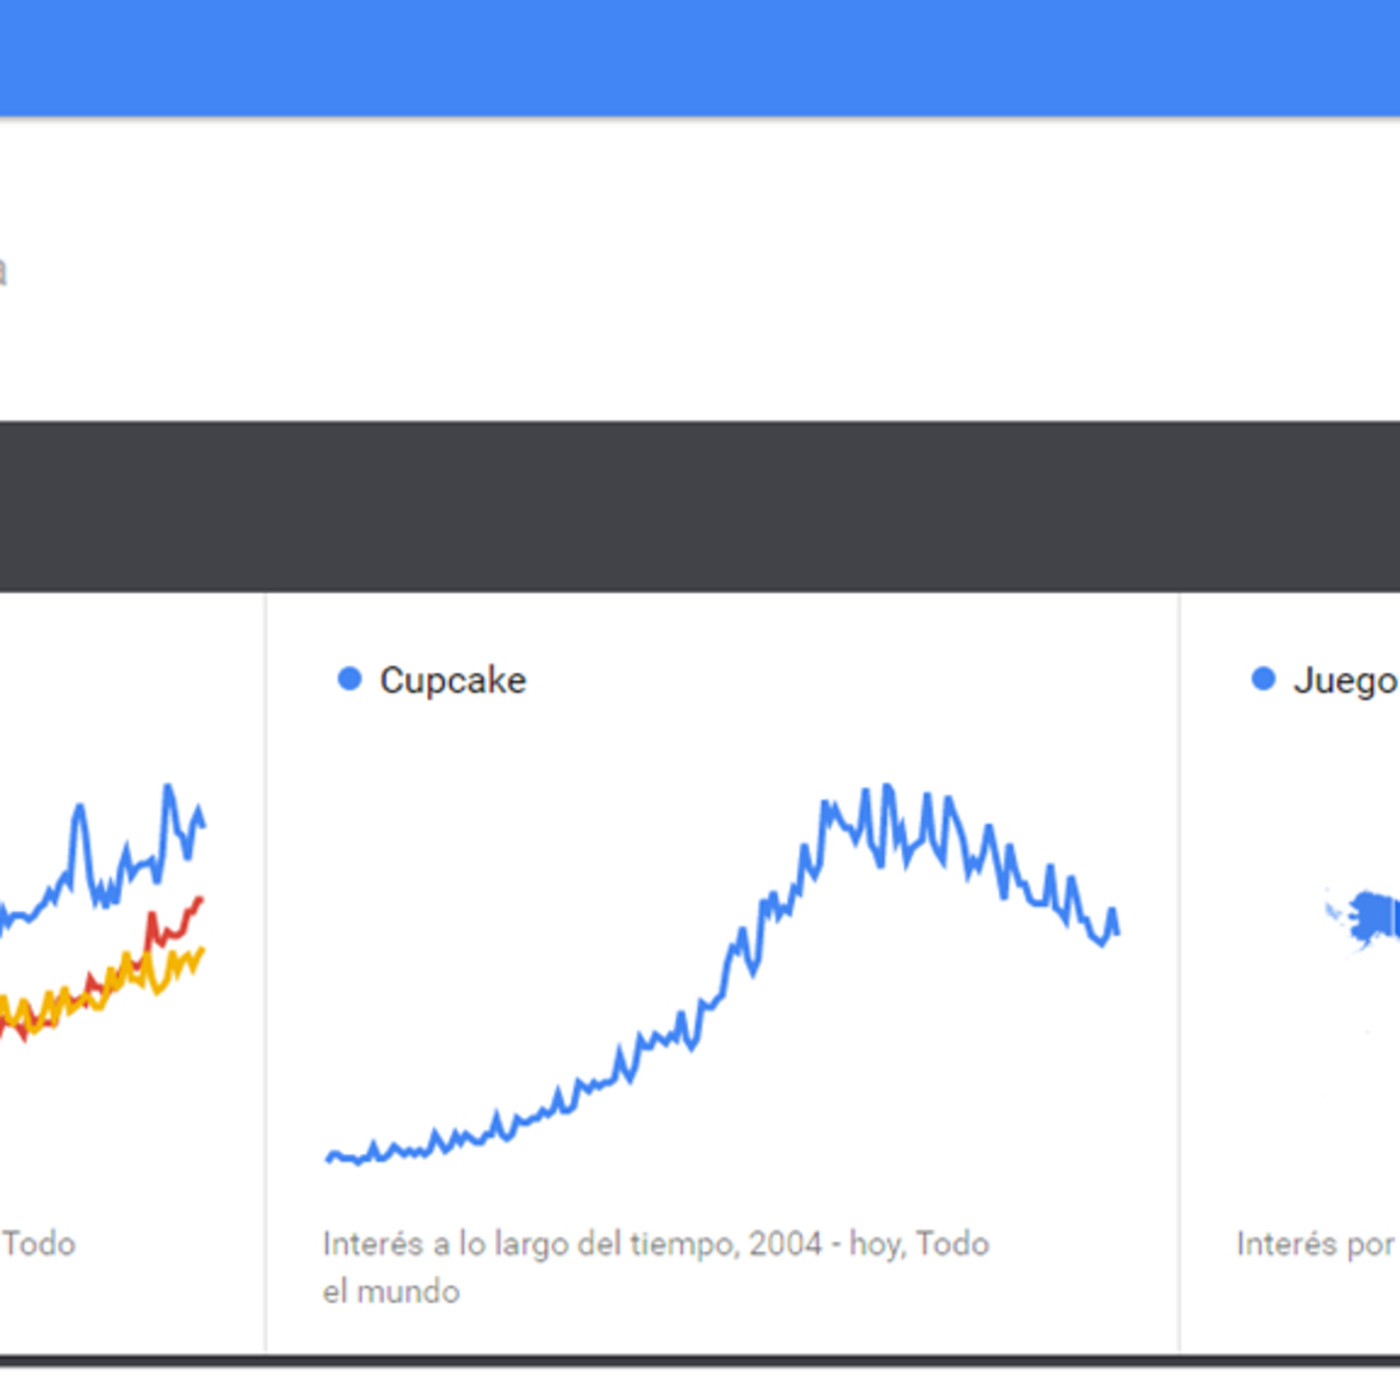Click the blue header bar at the top
Screen dimensions: 1400x1400
[700, 58]
